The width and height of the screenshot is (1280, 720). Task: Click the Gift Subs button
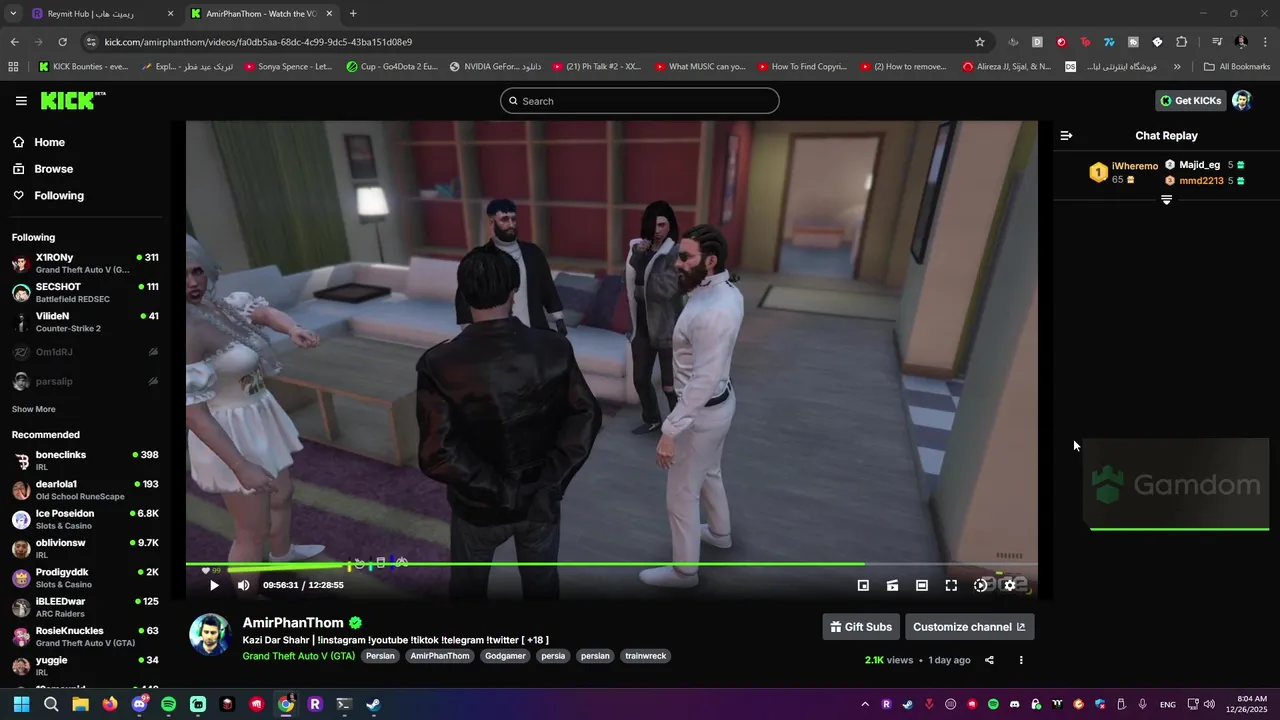click(x=861, y=627)
